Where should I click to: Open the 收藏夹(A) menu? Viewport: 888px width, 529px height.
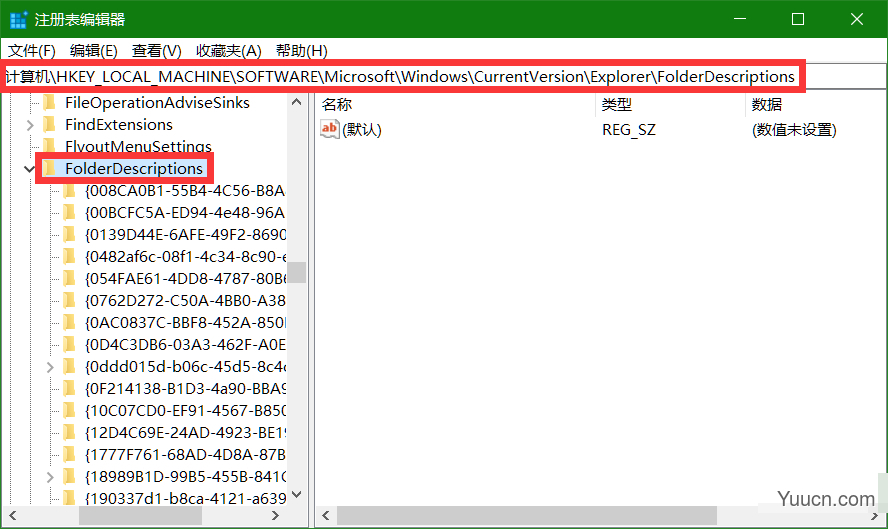click(x=228, y=51)
